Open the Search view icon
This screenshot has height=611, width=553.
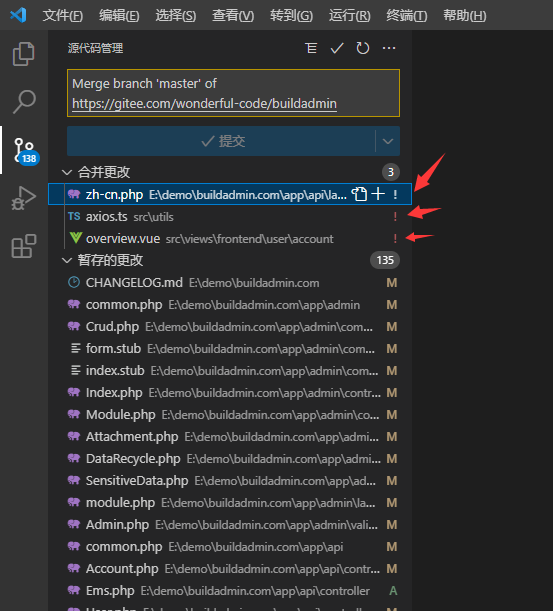point(24,102)
